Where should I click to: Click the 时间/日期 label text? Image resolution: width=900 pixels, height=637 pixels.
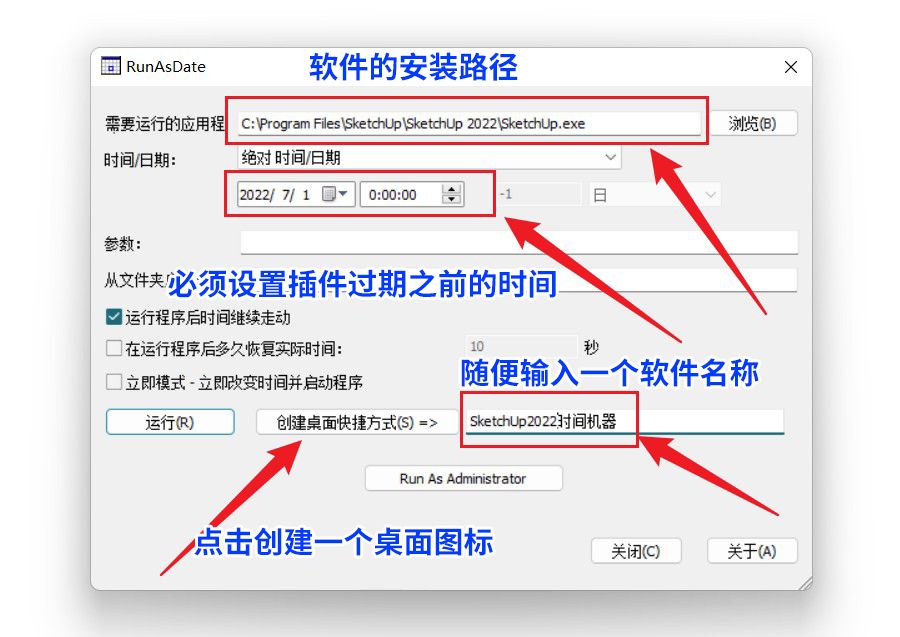pyautogui.click(x=139, y=160)
